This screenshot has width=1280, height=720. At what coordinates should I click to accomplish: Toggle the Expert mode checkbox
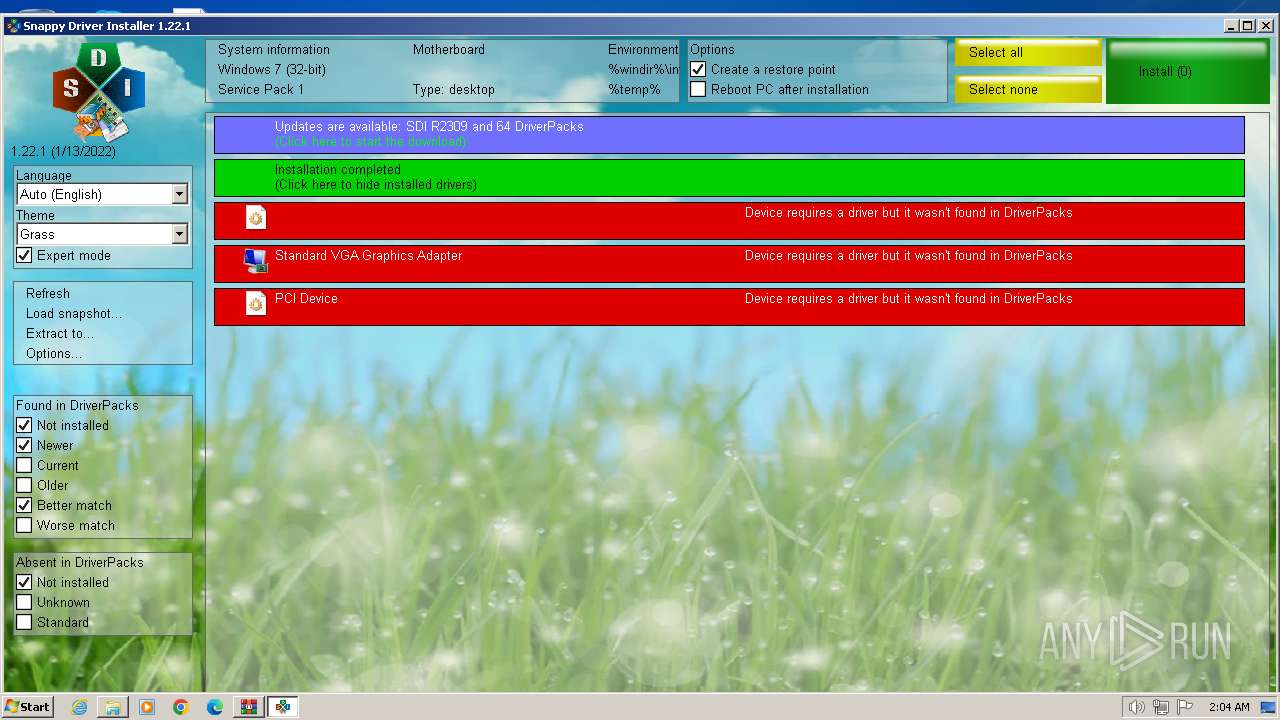point(24,256)
